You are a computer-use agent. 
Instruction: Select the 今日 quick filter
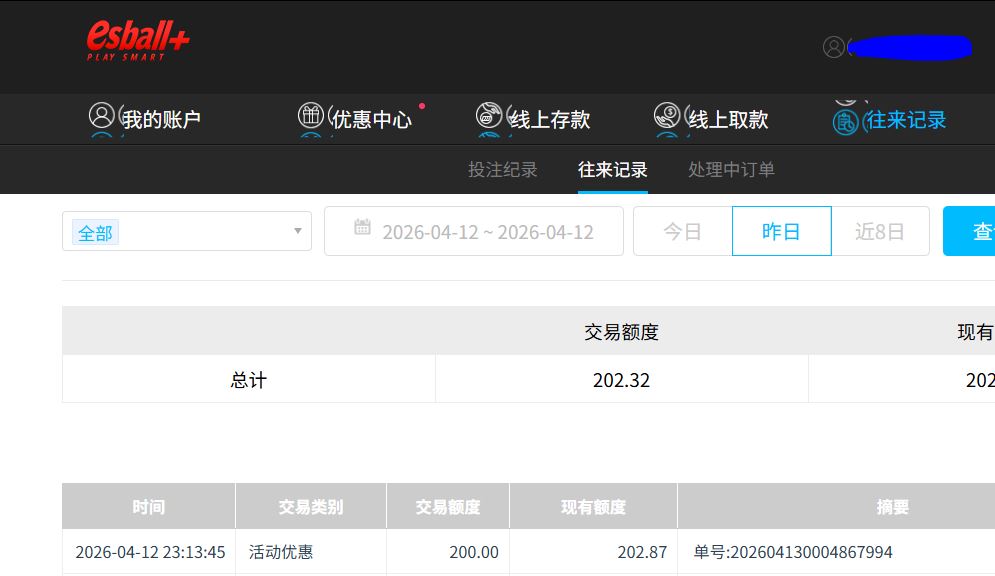682,231
